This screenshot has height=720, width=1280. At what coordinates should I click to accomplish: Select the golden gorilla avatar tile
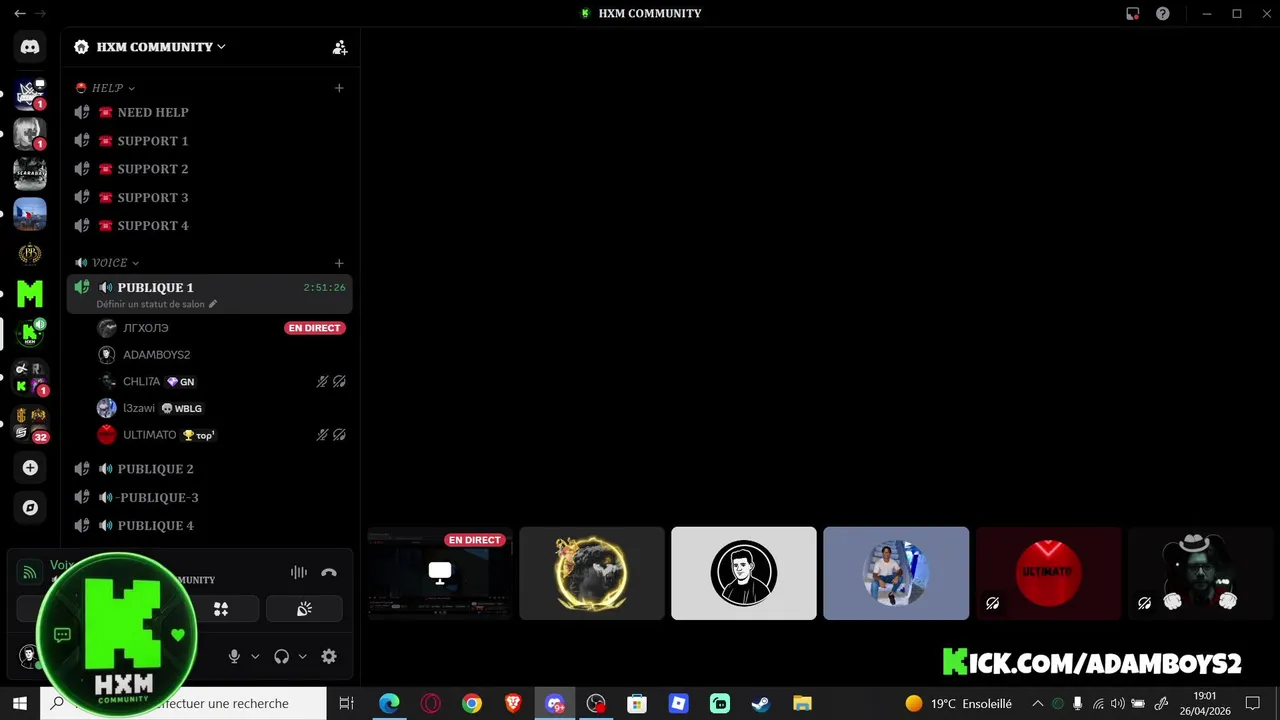(x=592, y=573)
